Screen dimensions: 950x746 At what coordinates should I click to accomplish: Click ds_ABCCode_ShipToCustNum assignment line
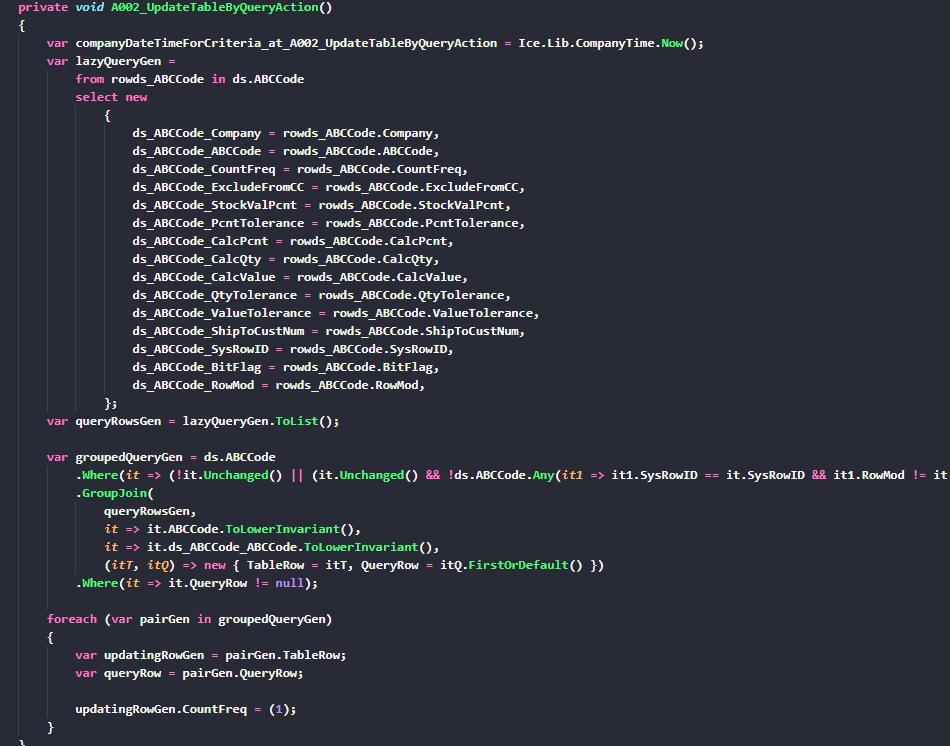[x=328, y=331]
